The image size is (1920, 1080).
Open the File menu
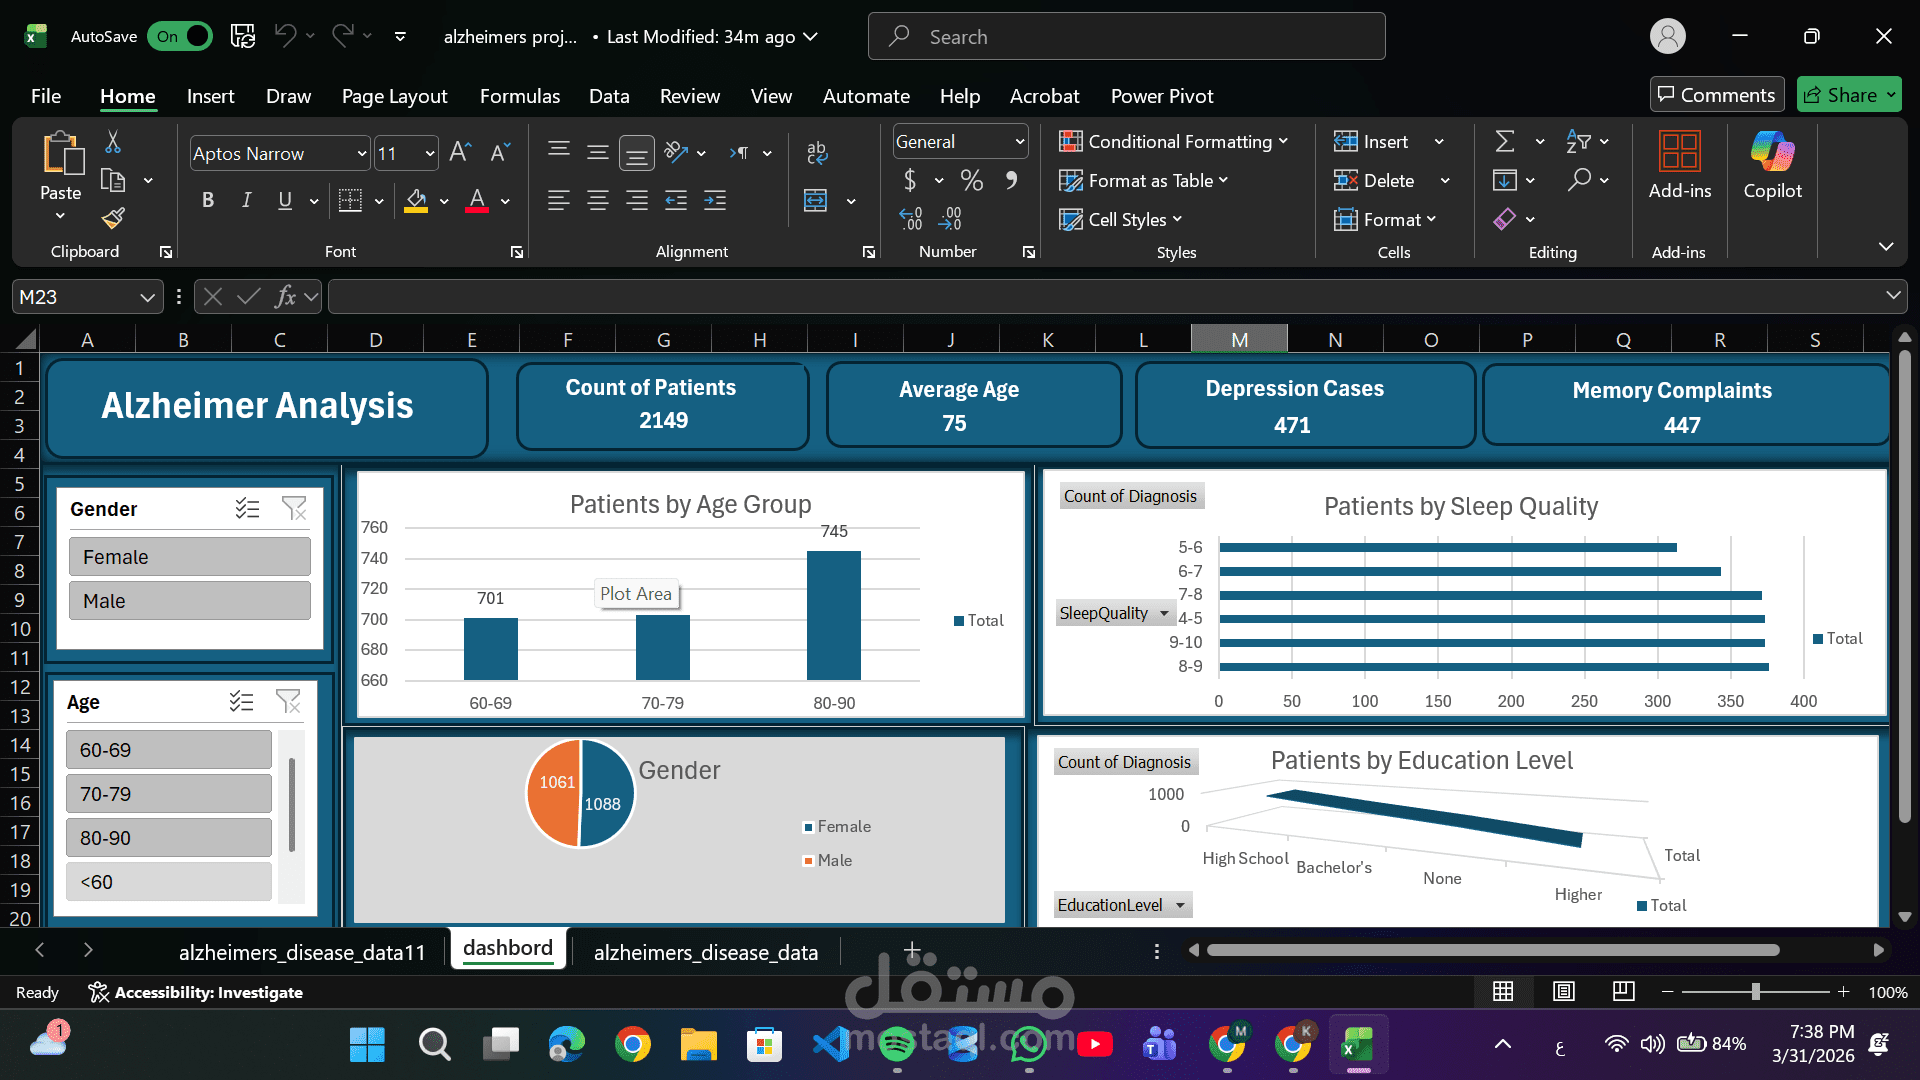[46, 96]
